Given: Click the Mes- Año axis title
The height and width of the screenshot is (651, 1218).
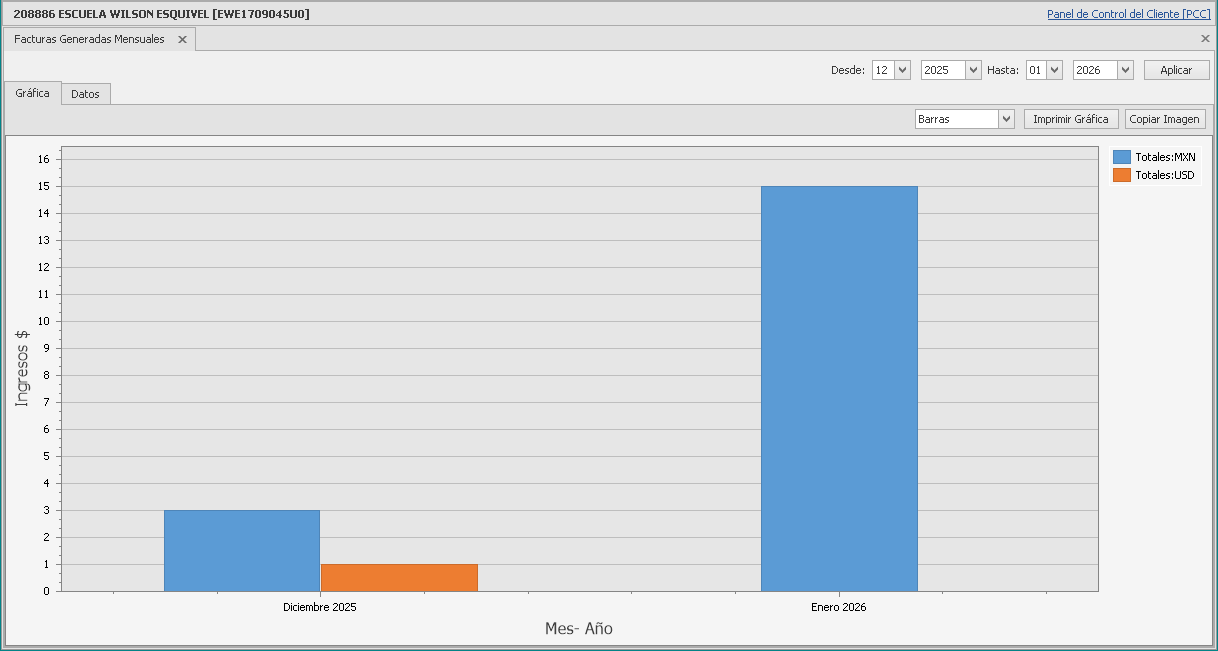Looking at the screenshot, I should (x=578, y=629).
